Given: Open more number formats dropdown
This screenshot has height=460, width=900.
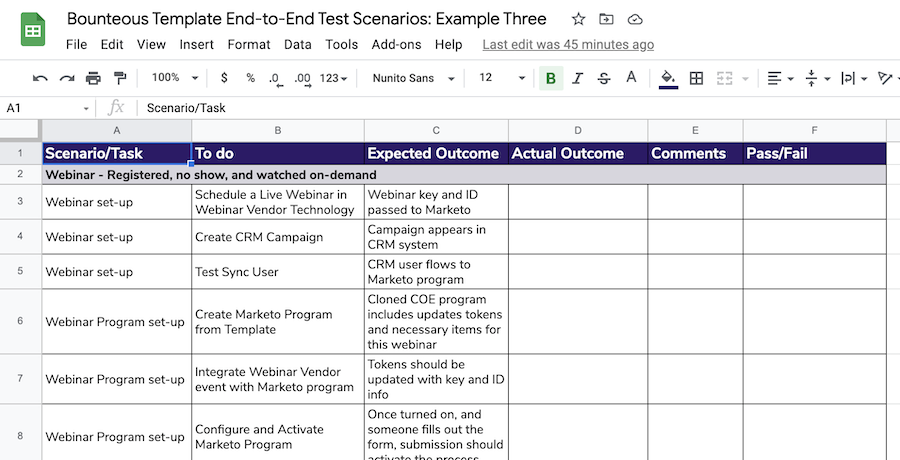Looking at the screenshot, I should 333,78.
